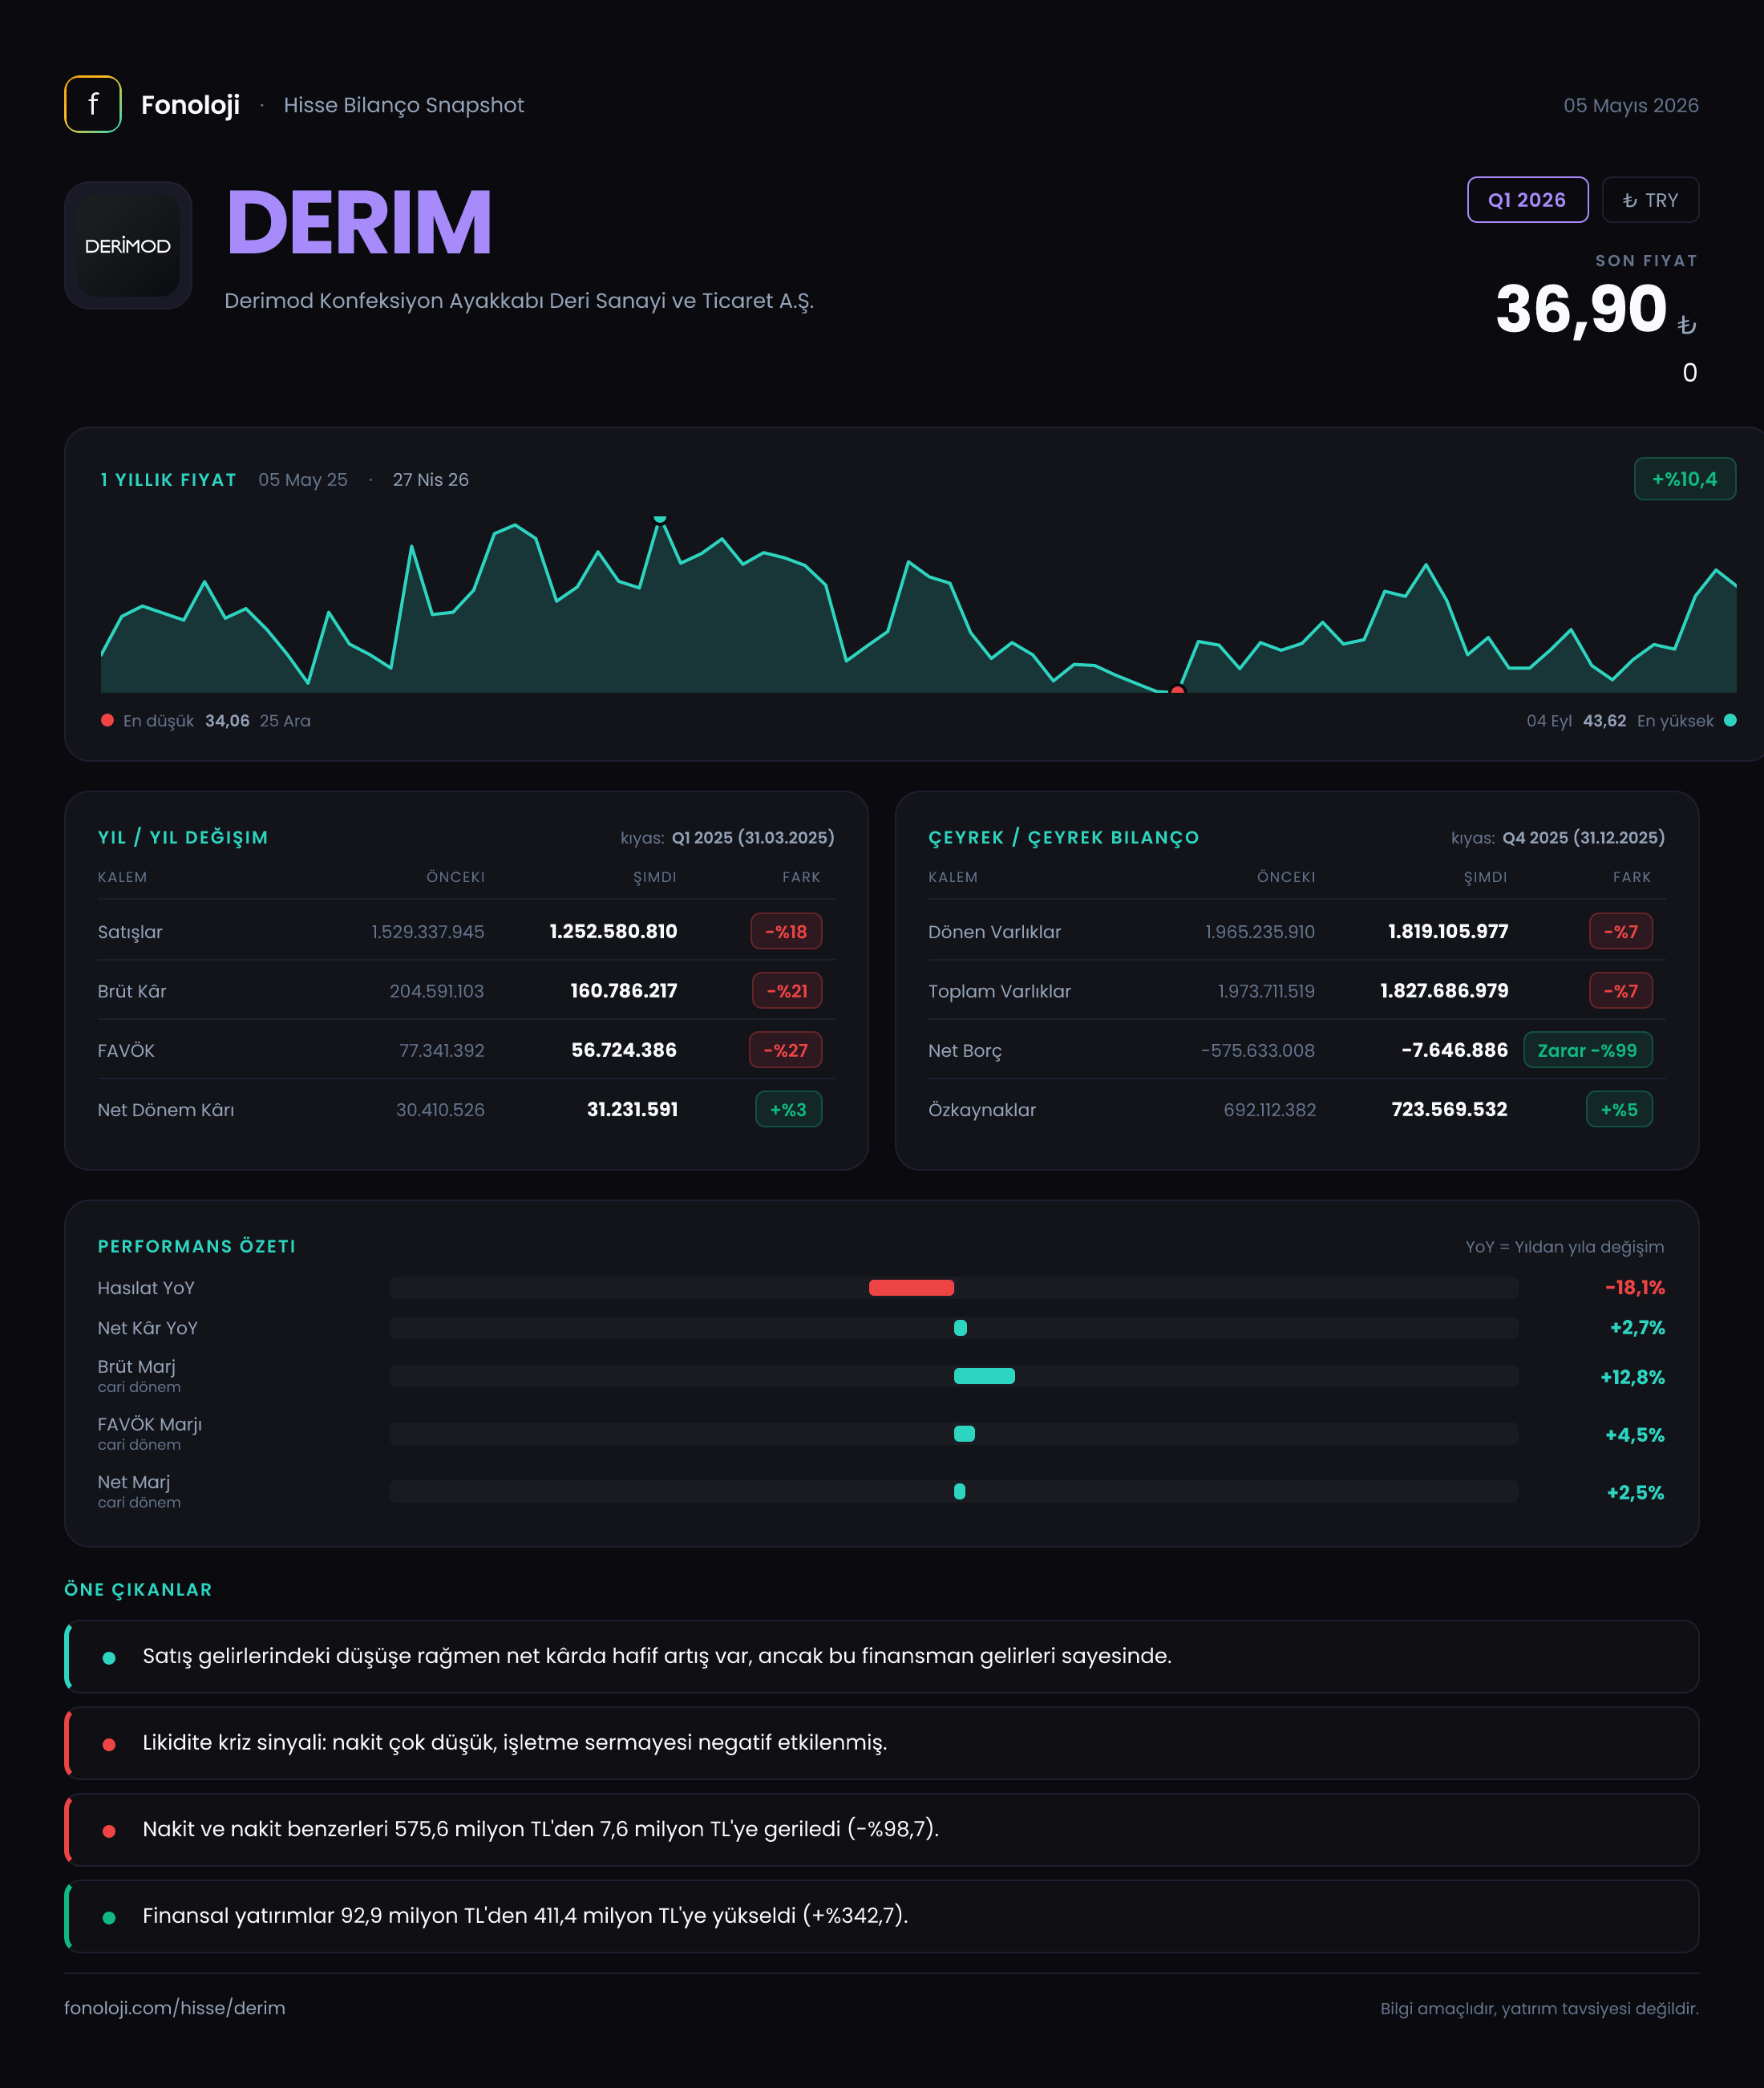
Task: Click the 'ÇEYREK / ÇEYREK BILANÇO' heading
Action: coord(1064,838)
